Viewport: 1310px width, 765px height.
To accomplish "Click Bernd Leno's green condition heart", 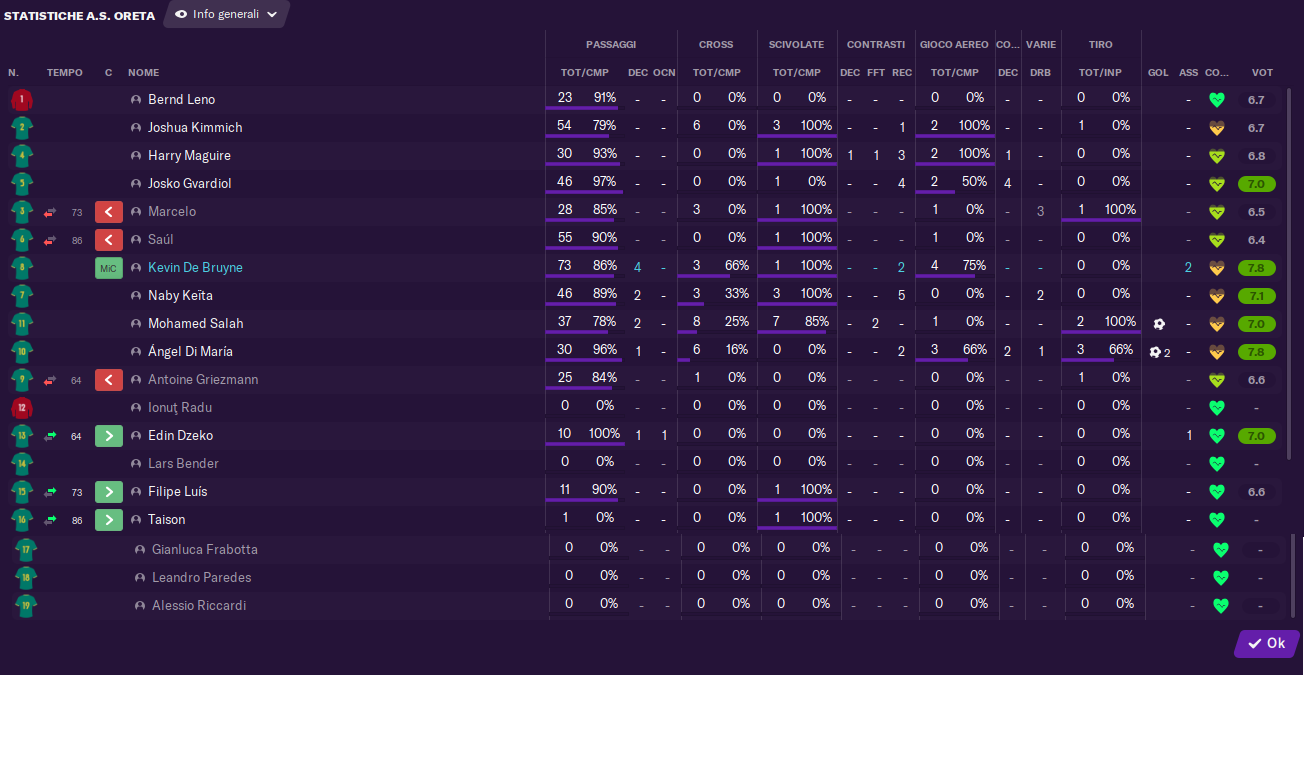I will click(x=1217, y=100).
